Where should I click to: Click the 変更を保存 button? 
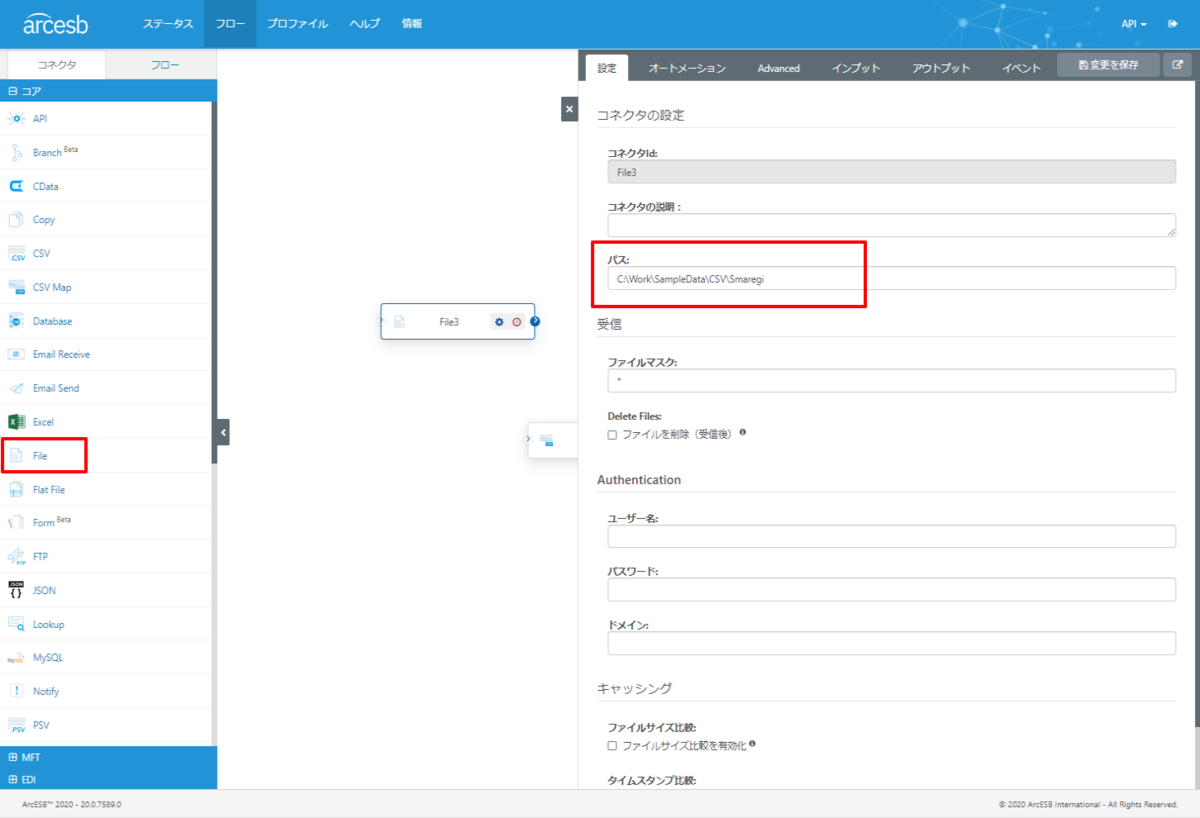pos(1108,65)
